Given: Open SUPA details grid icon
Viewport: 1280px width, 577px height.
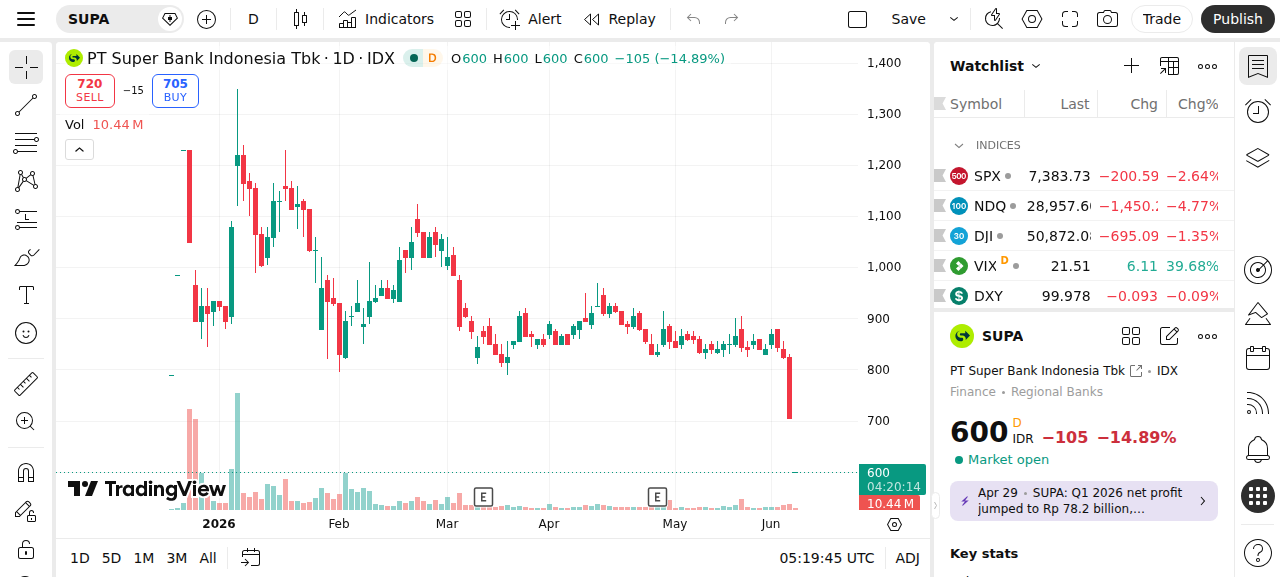Looking at the screenshot, I should pyautogui.click(x=1131, y=336).
